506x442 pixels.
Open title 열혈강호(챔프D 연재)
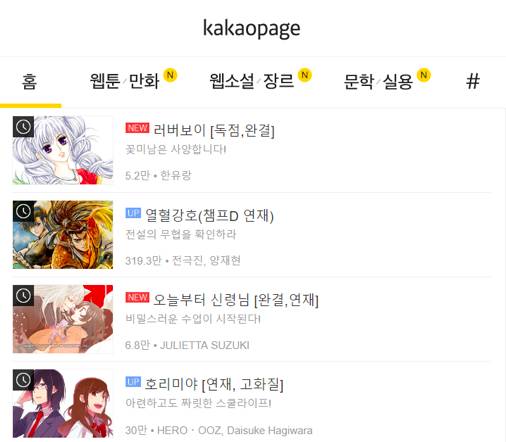pos(209,216)
